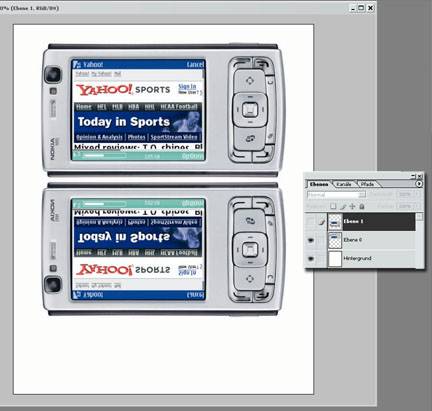Hide Ebene 0 layer with eye icon
The height and width of the screenshot is (411, 432).
(311, 240)
